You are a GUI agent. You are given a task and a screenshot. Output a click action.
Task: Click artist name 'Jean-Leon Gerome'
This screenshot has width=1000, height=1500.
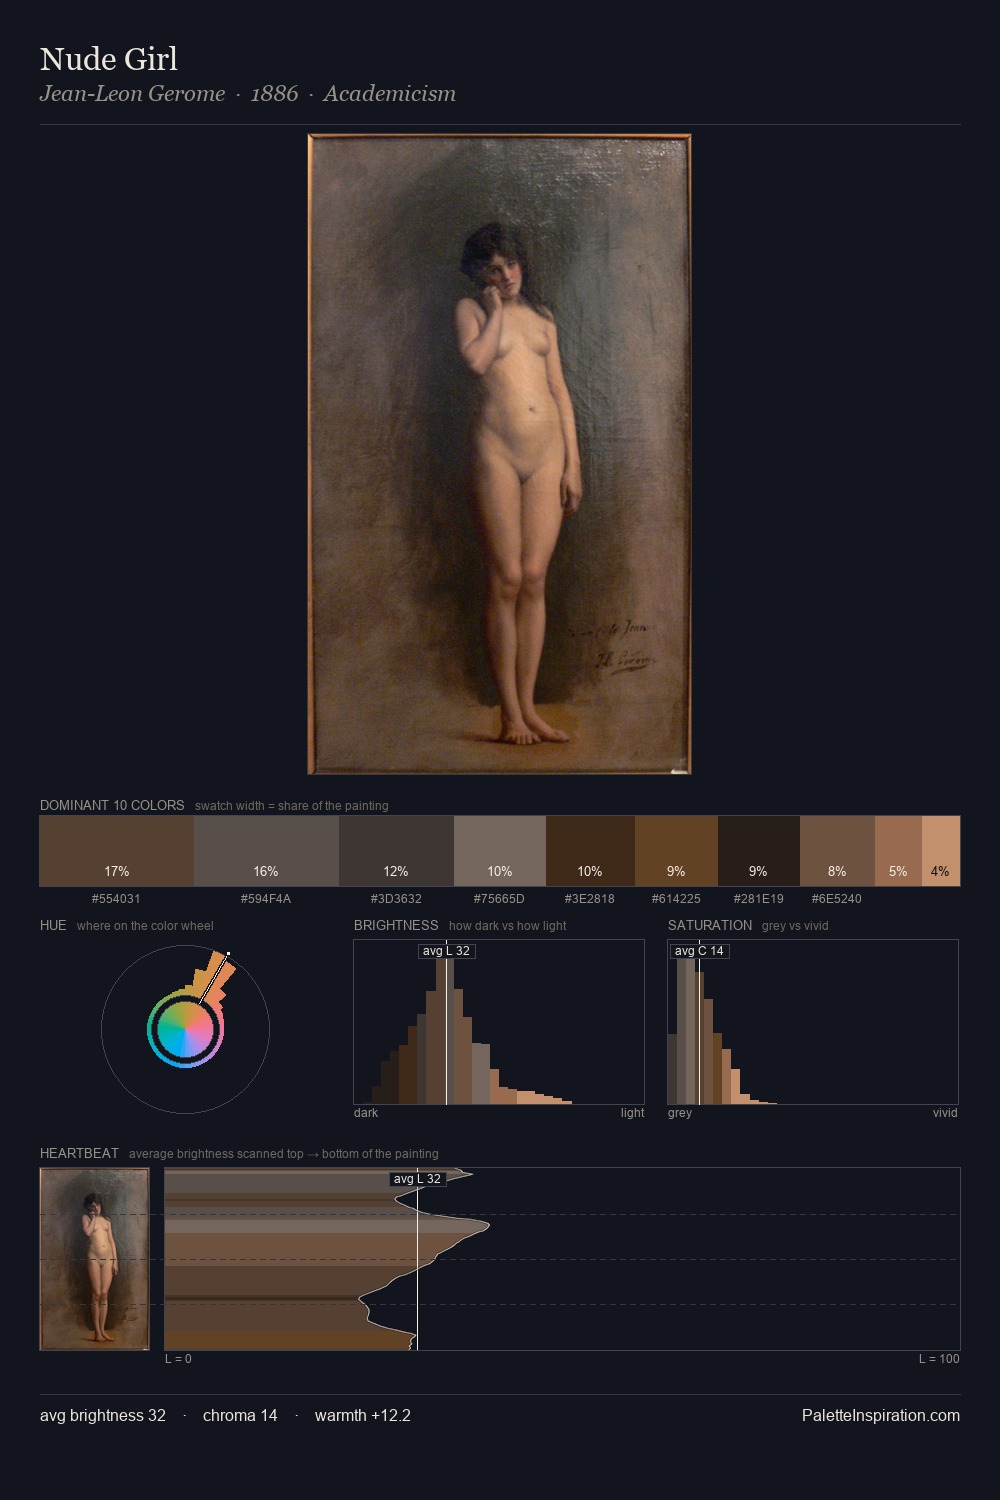coord(132,93)
